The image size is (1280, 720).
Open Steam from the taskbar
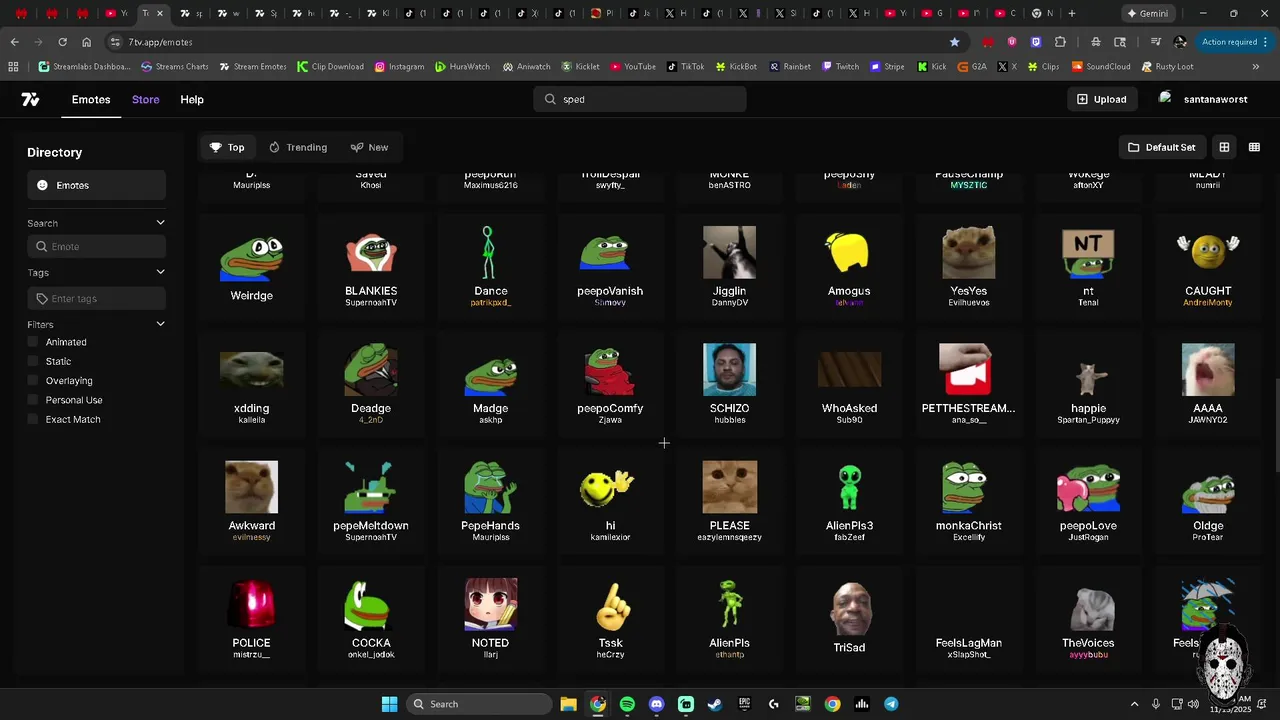pos(715,704)
